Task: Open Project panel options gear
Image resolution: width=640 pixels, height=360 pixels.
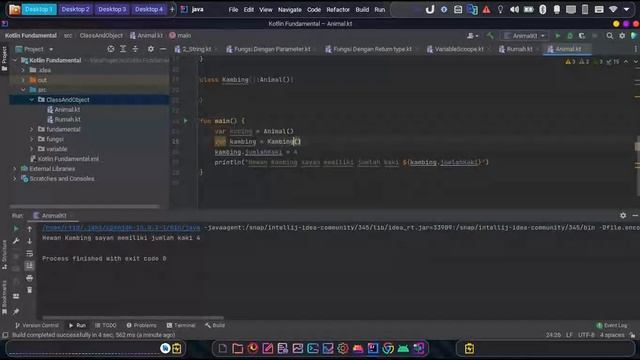Action: click(151, 49)
